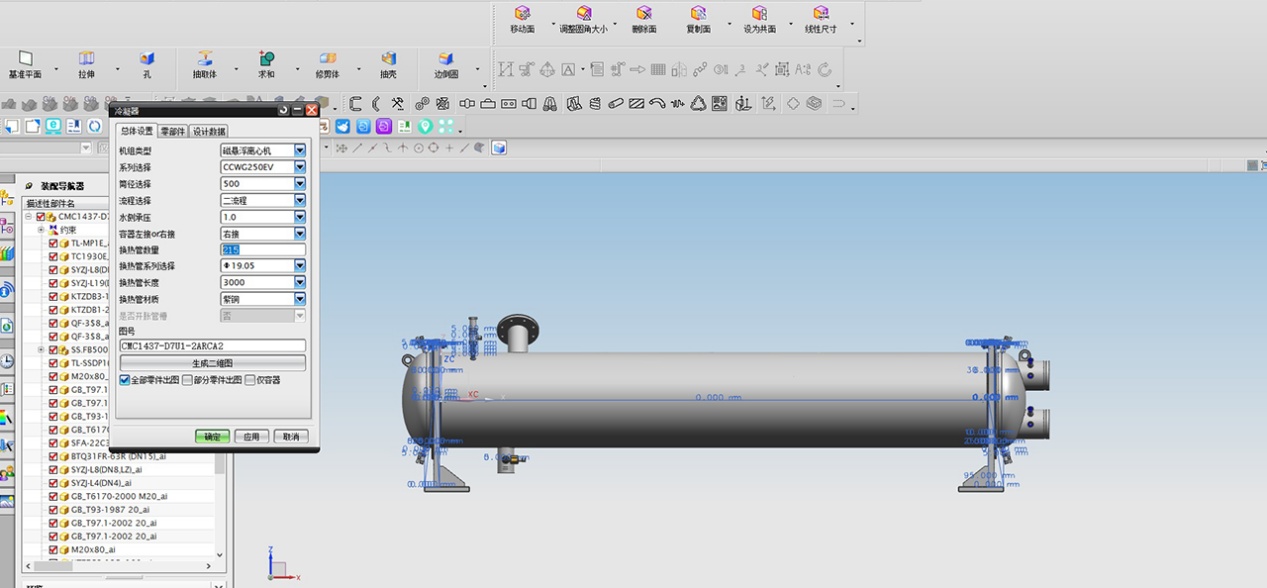Check the 仅容器 checkbox
The height and width of the screenshot is (588, 1267).
point(250,380)
